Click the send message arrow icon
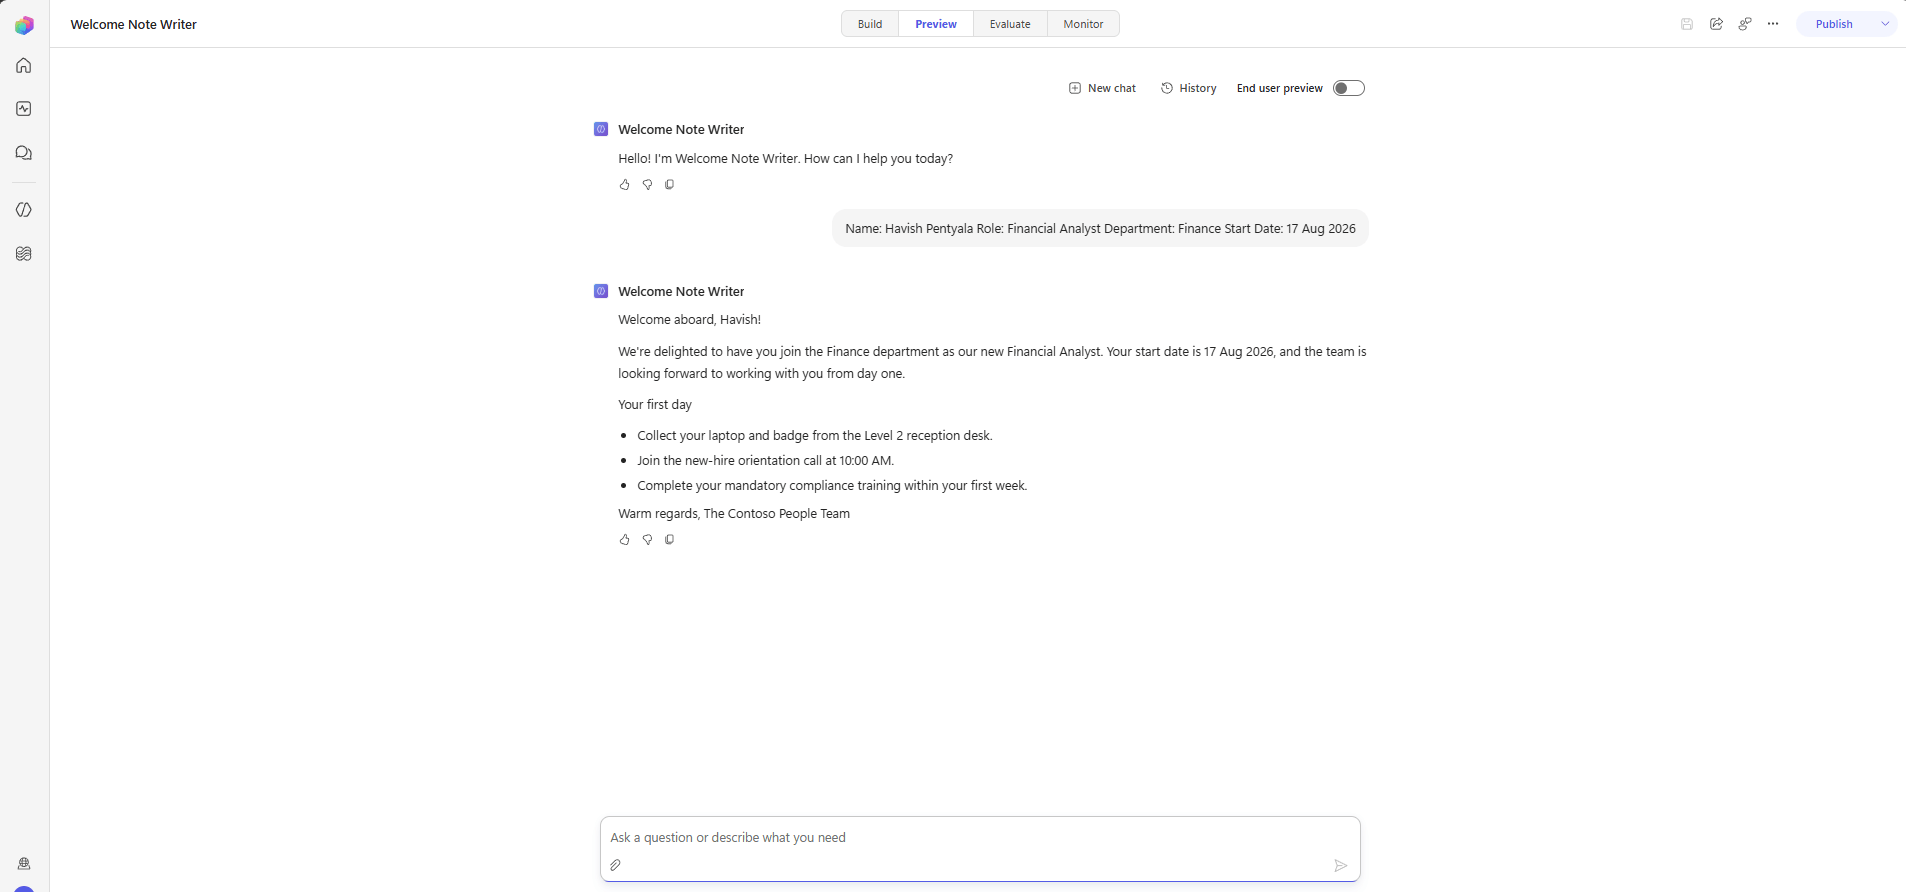 (1341, 865)
